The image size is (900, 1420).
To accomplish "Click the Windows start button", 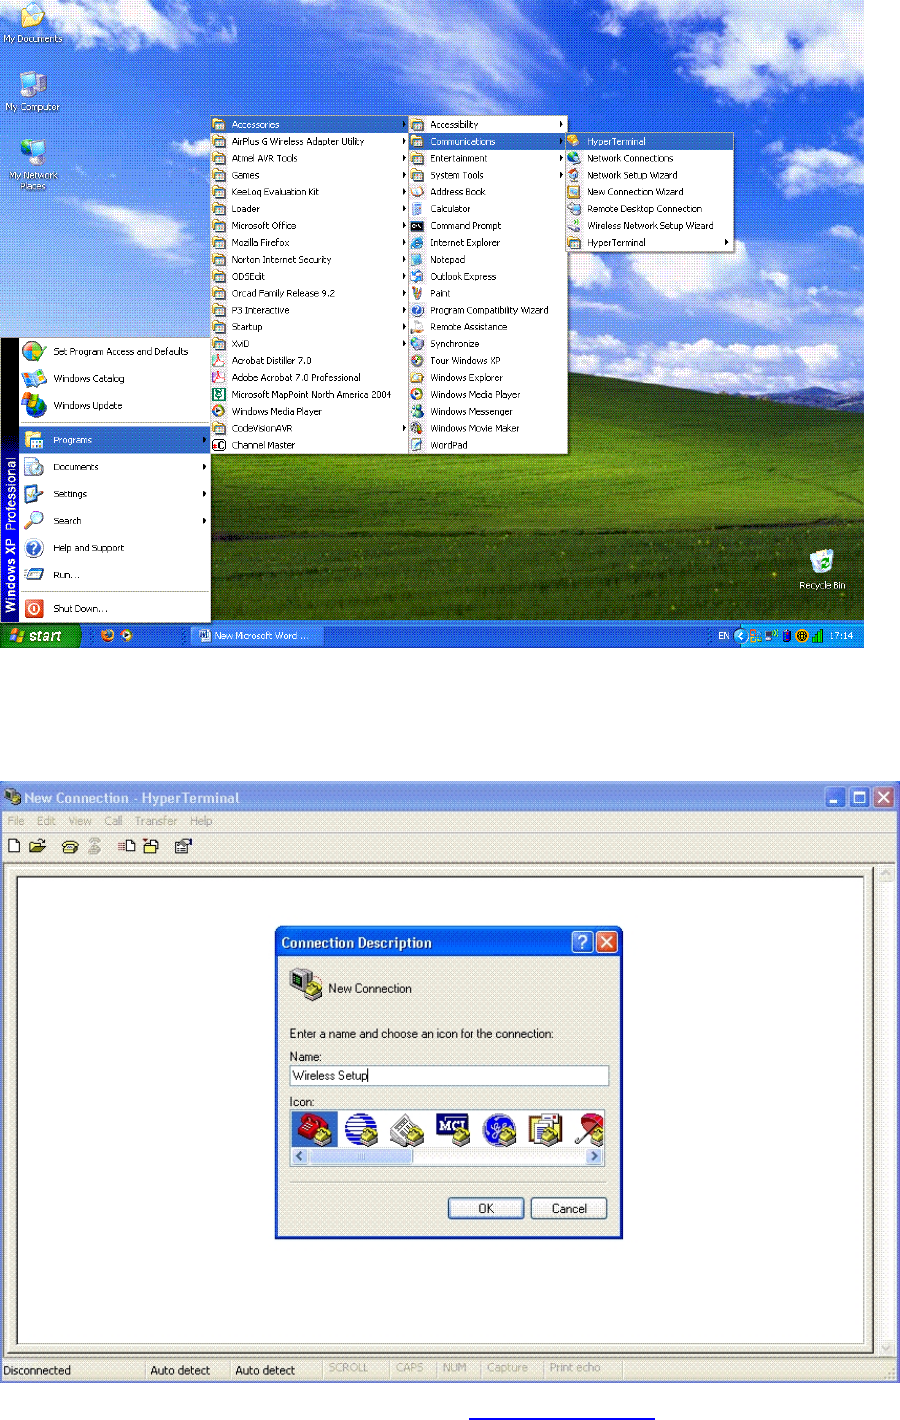I will [40, 636].
